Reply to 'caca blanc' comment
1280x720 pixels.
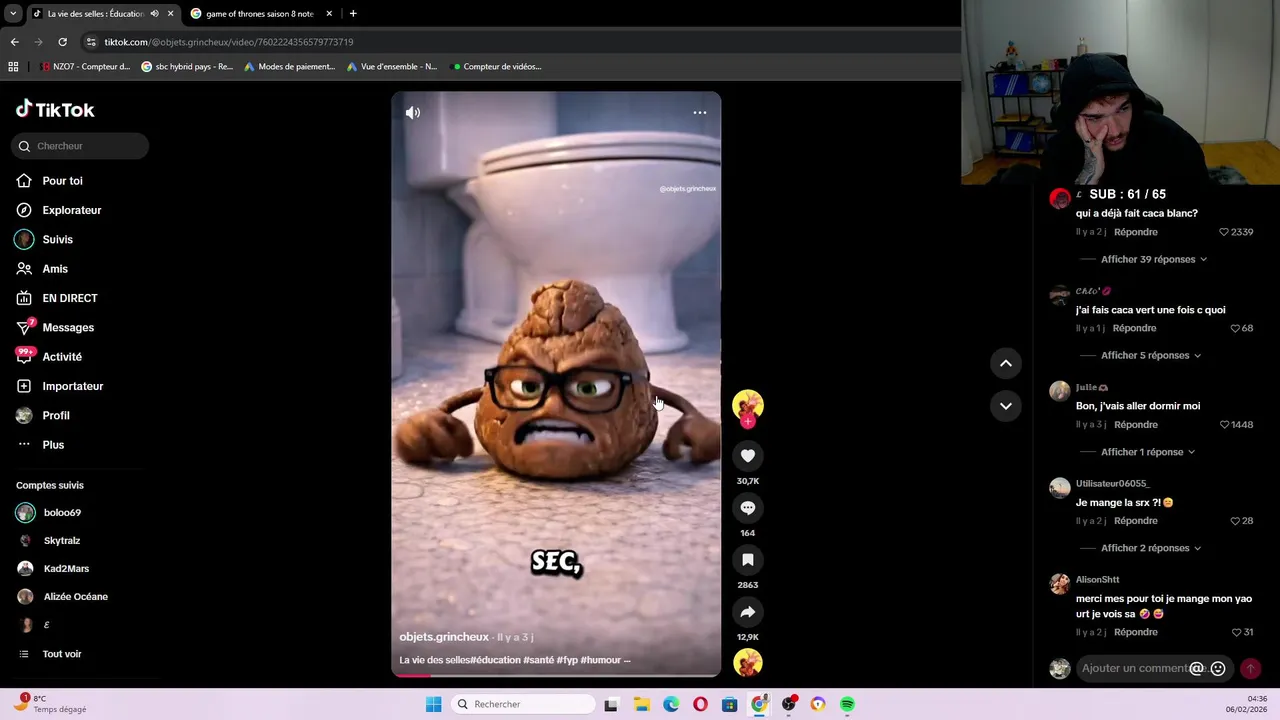point(1136,232)
